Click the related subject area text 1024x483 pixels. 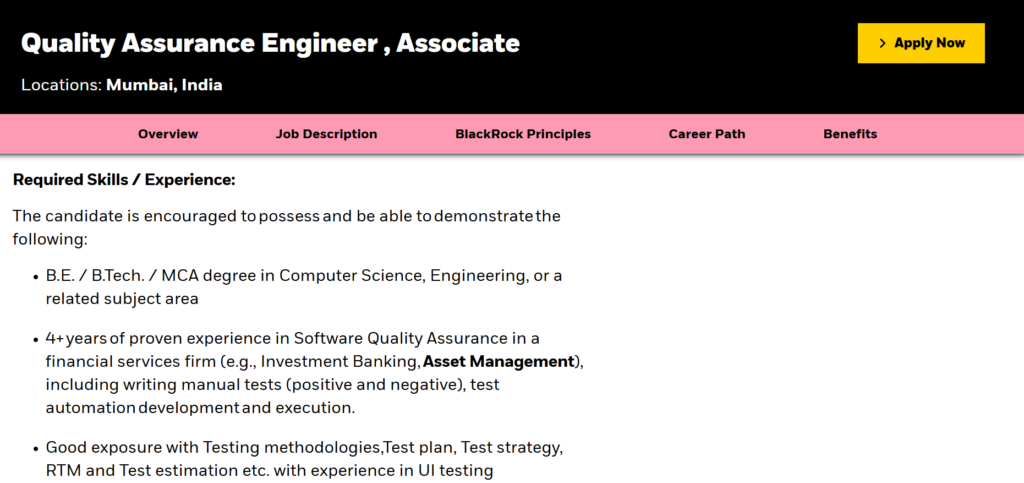click(x=121, y=299)
